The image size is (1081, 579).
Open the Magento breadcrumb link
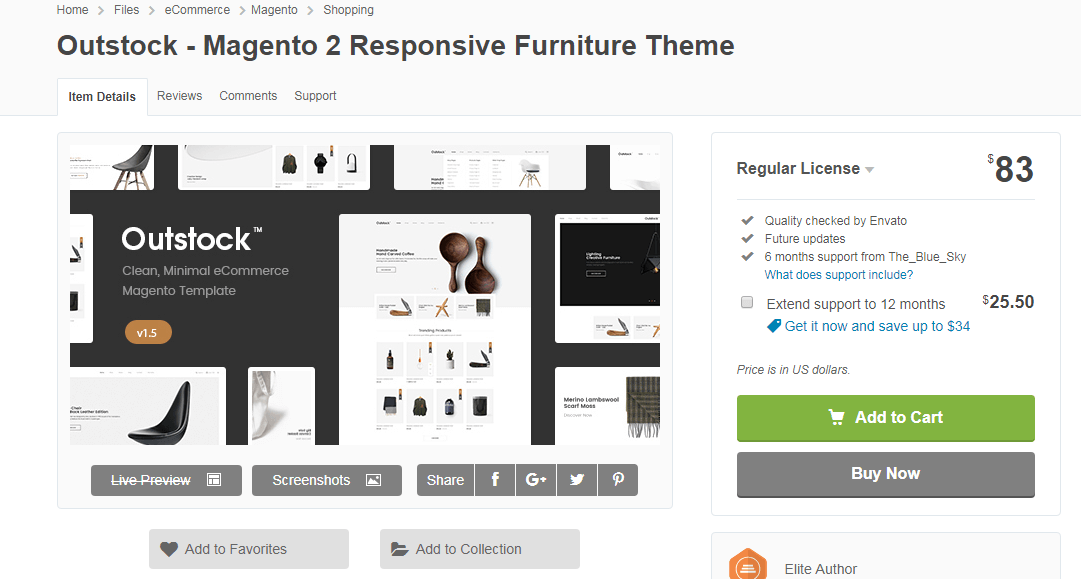pyautogui.click(x=274, y=10)
